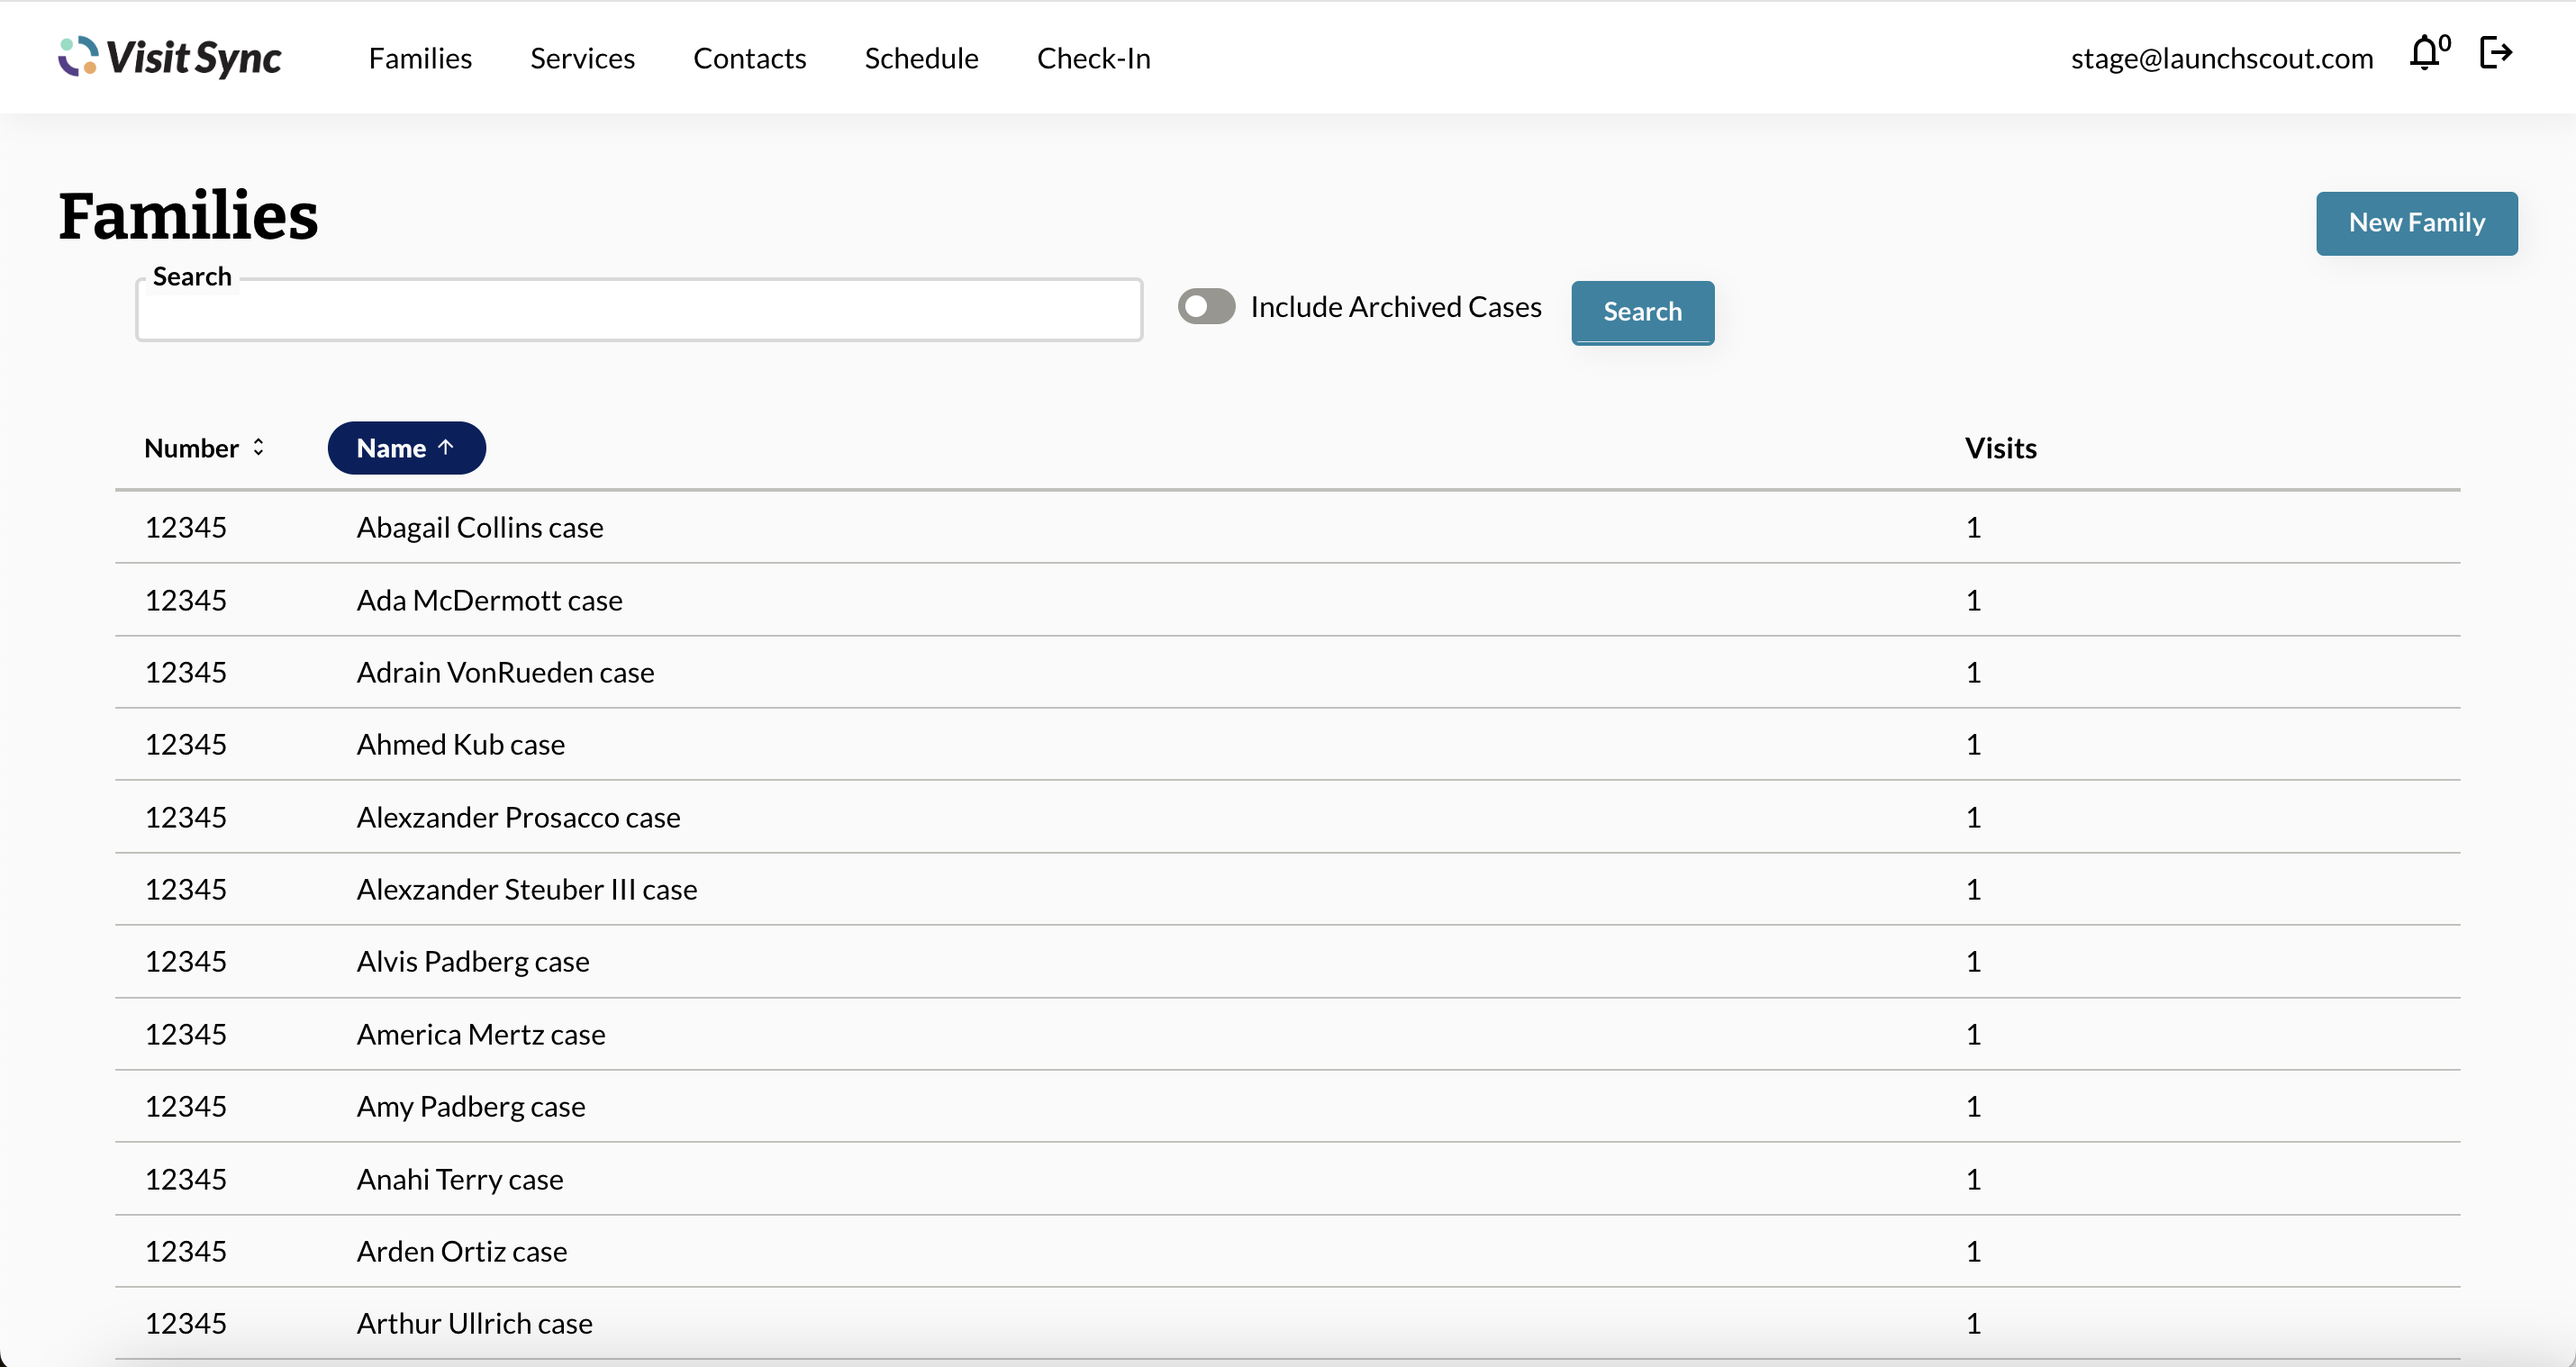Open the Arden Ortiz case row
The height and width of the screenshot is (1367, 2576).
point(462,1251)
